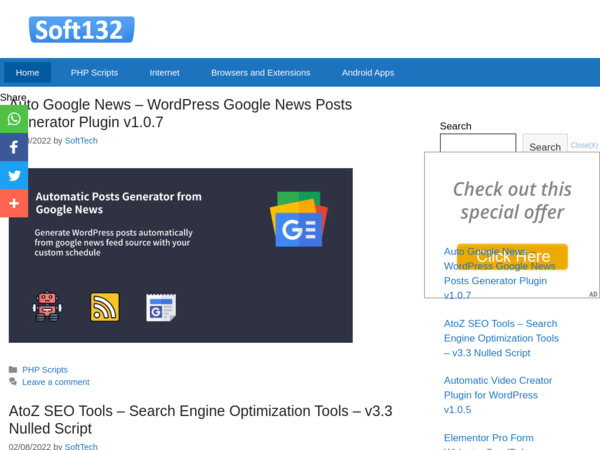Close the ad with Close(X)

(x=584, y=145)
